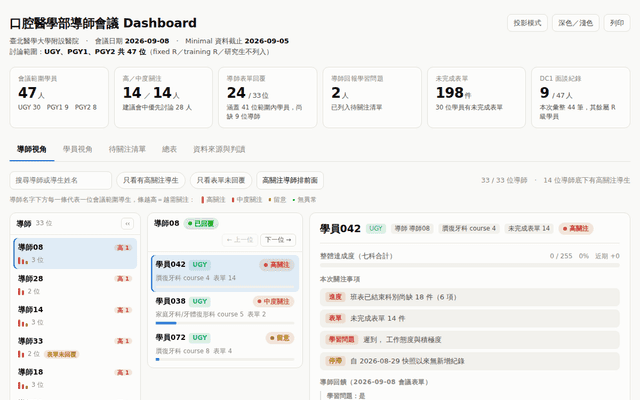Click the 高關注 badge in the detail header
Viewport: 640px width, 400px height.
point(576,229)
